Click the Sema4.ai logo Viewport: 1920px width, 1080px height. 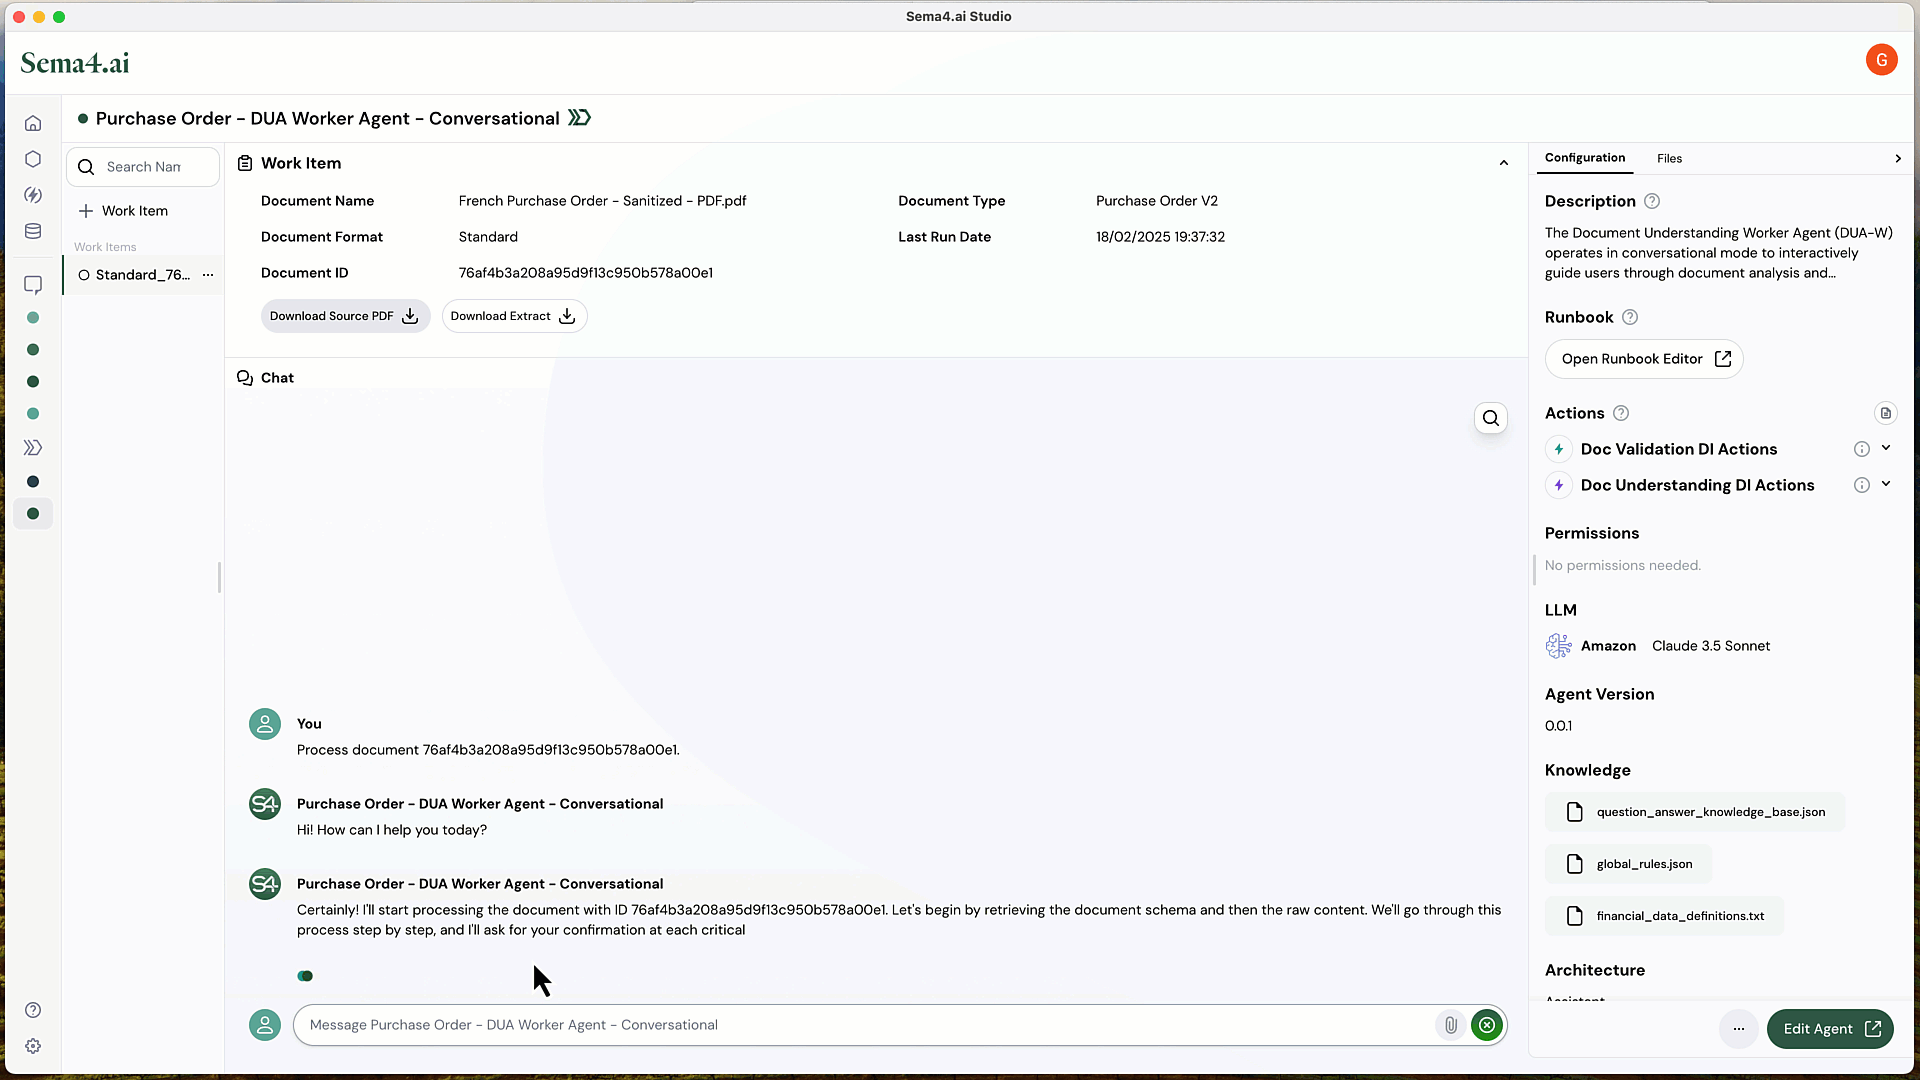pyautogui.click(x=75, y=63)
